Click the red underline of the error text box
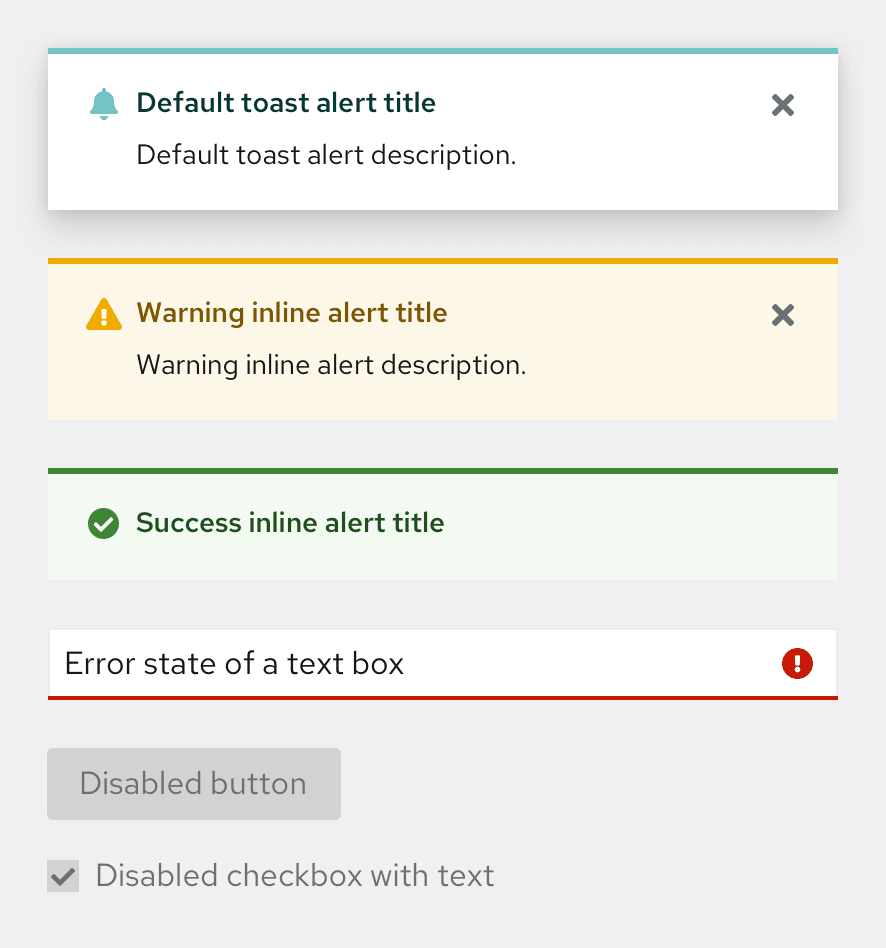886x948 pixels. pos(442,698)
